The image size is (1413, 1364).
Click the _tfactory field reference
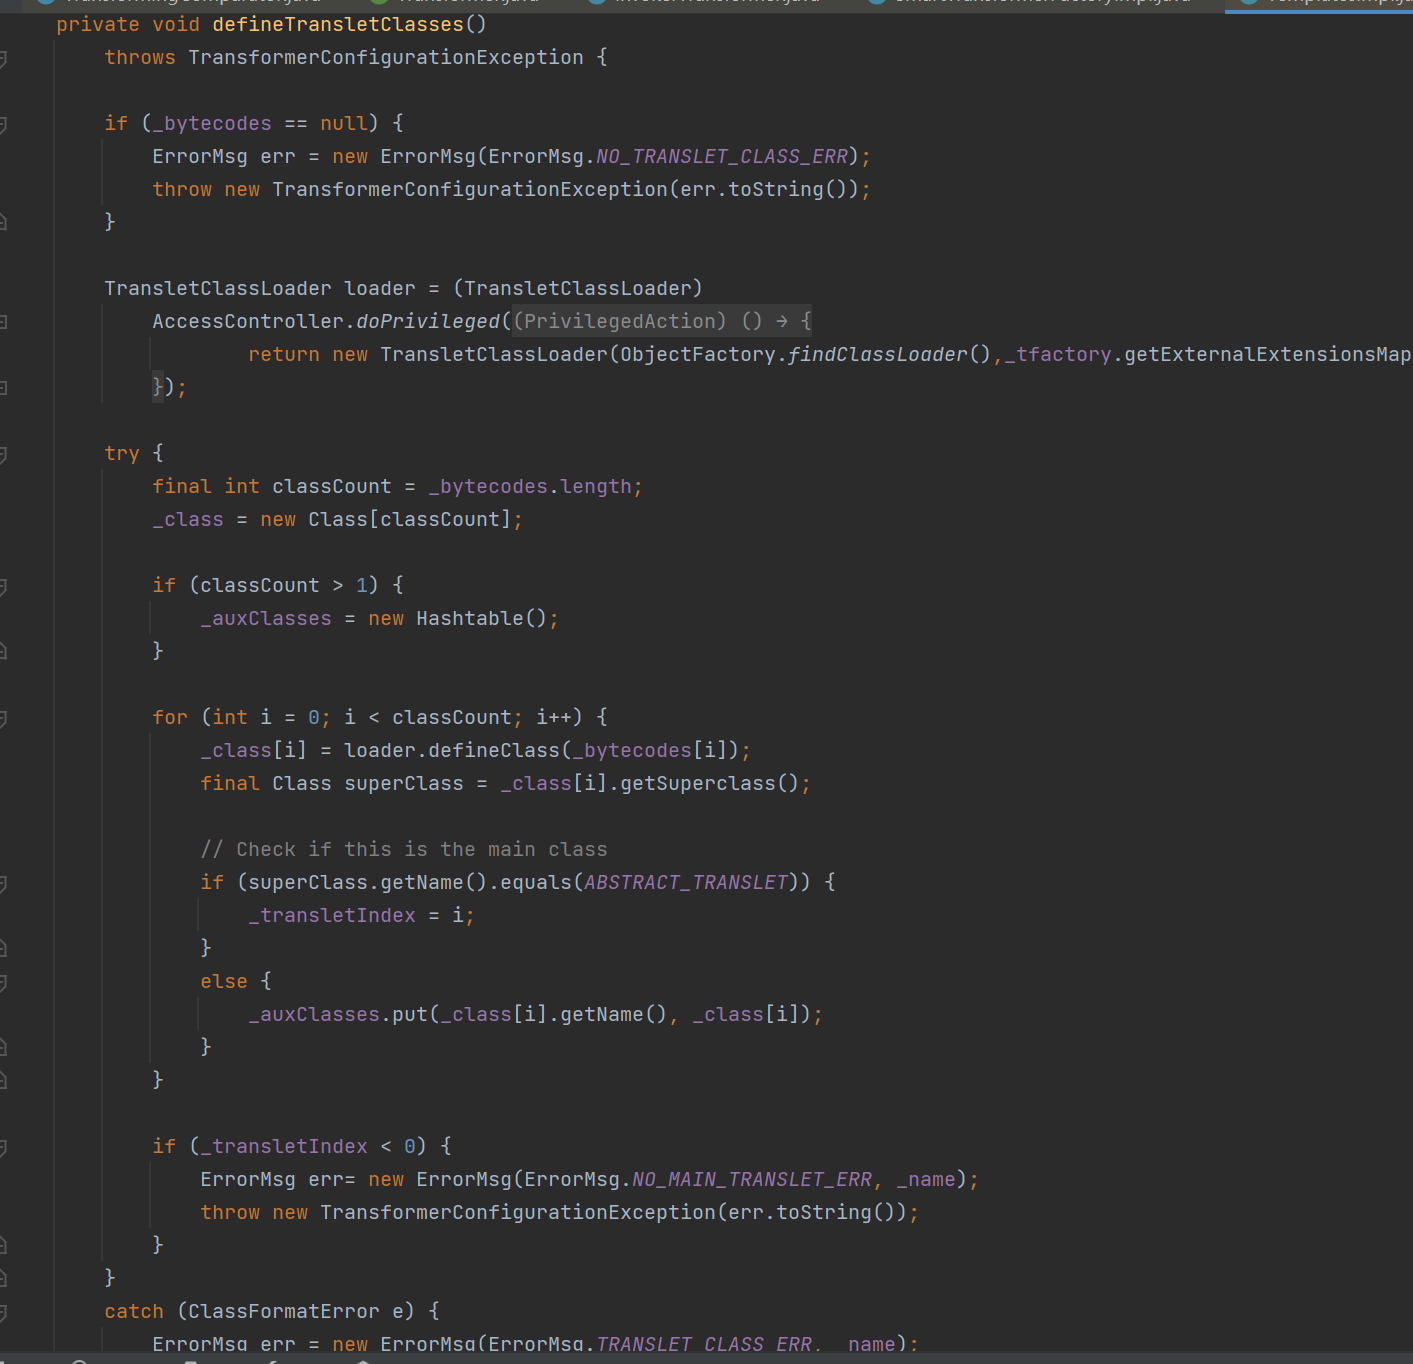pos(1058,354)
